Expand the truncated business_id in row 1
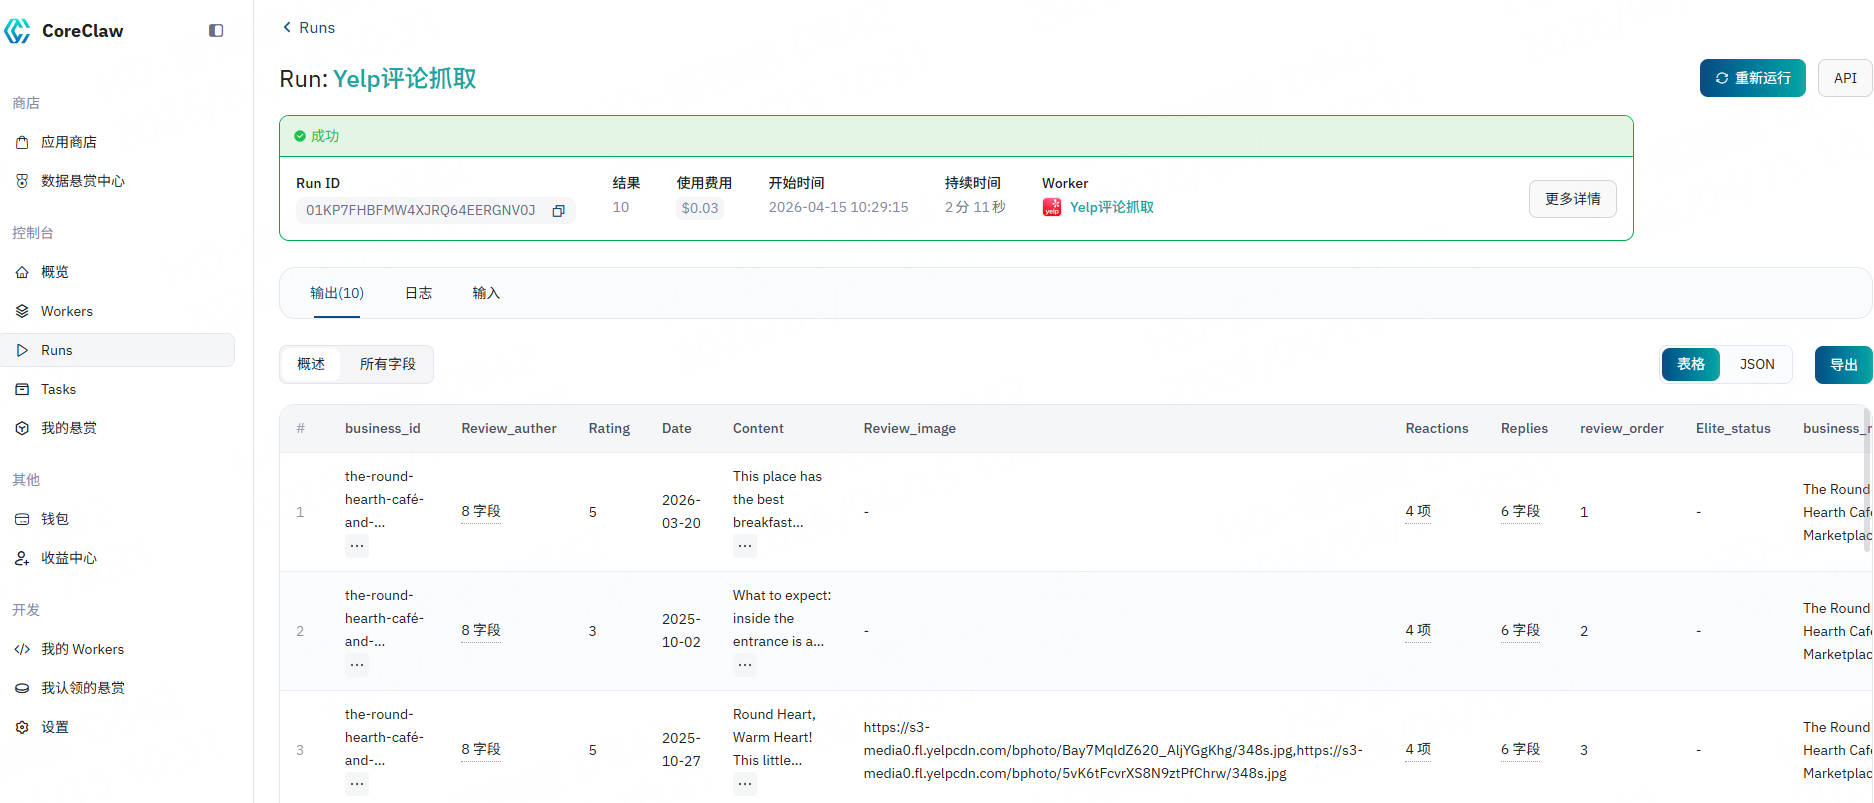This screenshot has height=803, width=1874. point(357,546)
